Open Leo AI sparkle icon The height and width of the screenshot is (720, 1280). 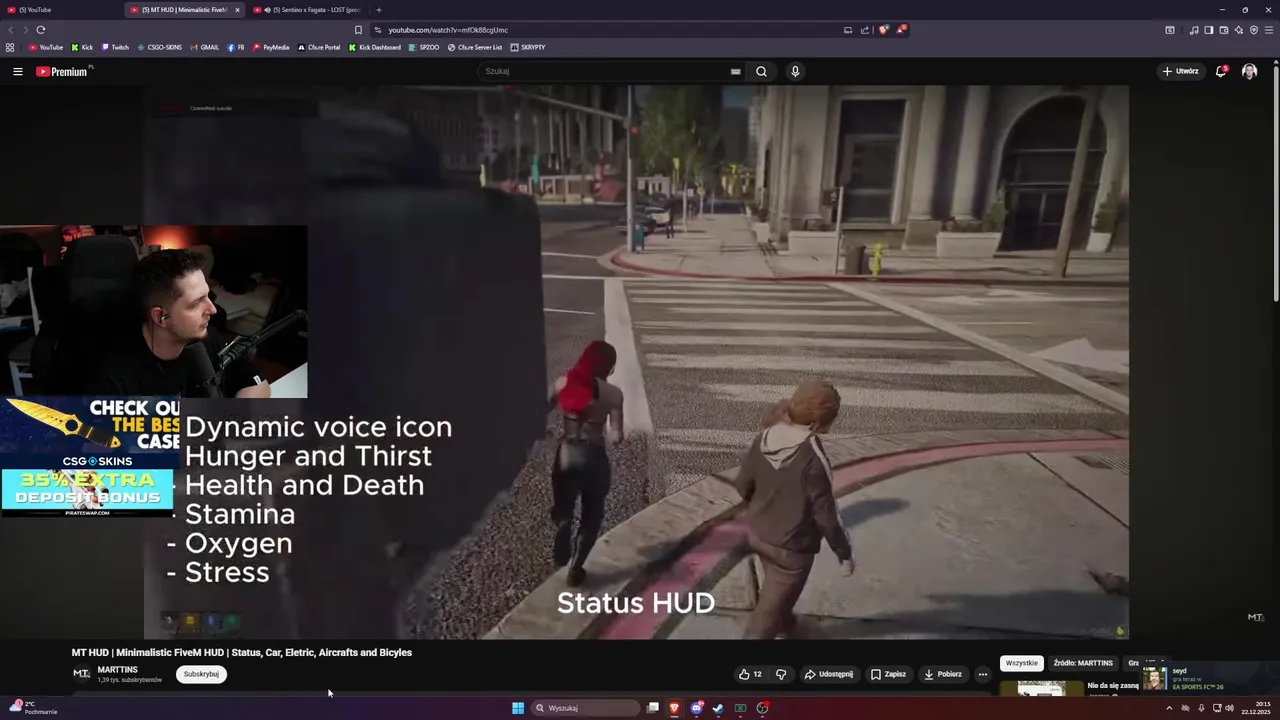[x=1239, y=30]
